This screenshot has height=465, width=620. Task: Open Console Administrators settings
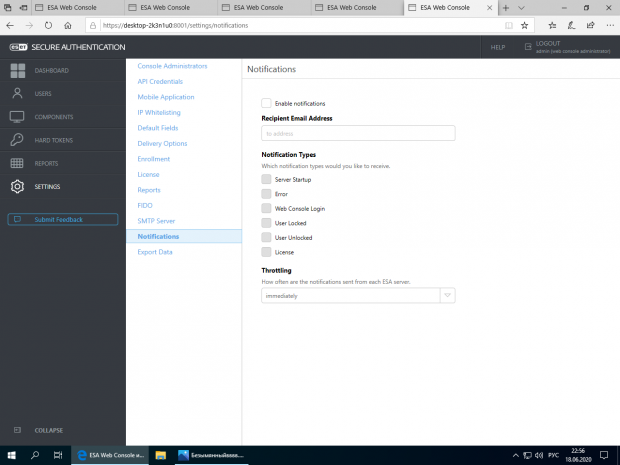(x=172, y=66)
